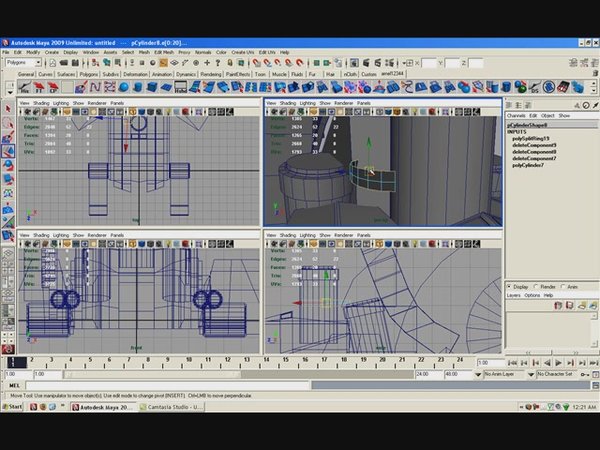
Task: Open the Edit Mesh menu
Action: (x=164, y=52)
